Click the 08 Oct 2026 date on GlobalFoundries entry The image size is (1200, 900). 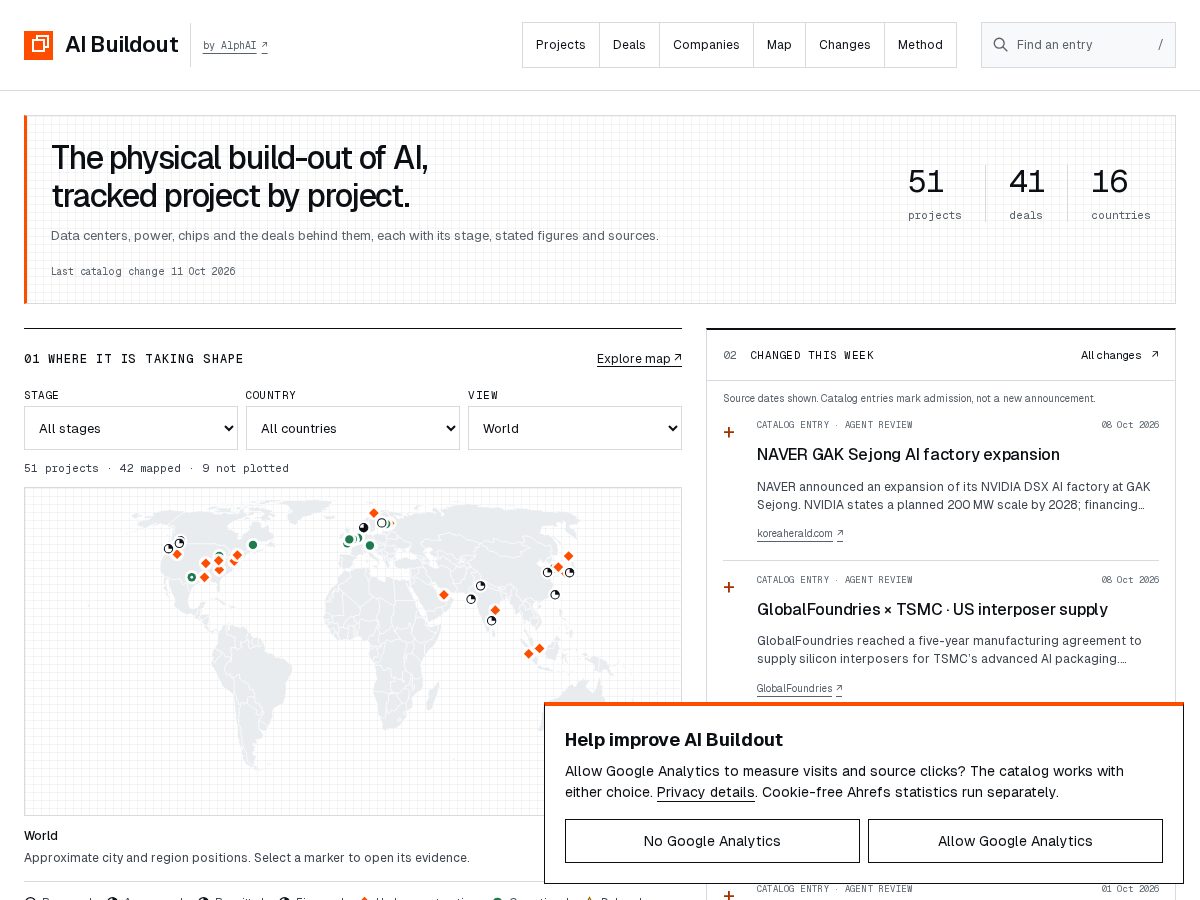point(1130,580)
